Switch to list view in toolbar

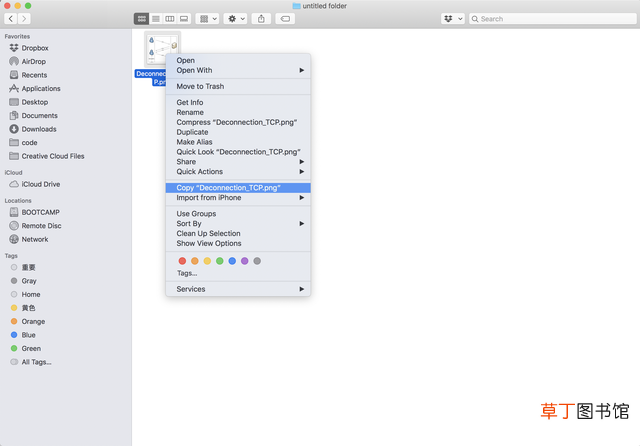point(156,19)
